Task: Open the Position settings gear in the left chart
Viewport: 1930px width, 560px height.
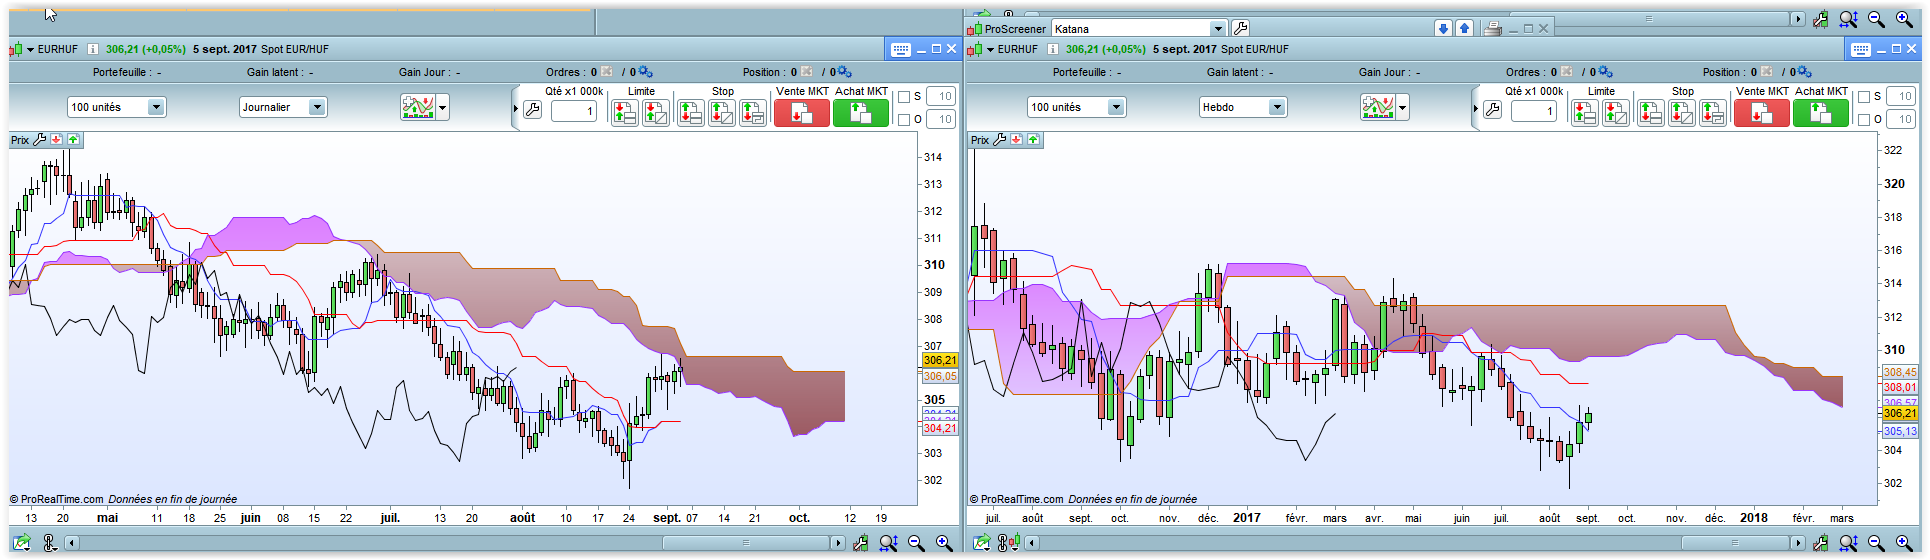Action: (845, 72)
